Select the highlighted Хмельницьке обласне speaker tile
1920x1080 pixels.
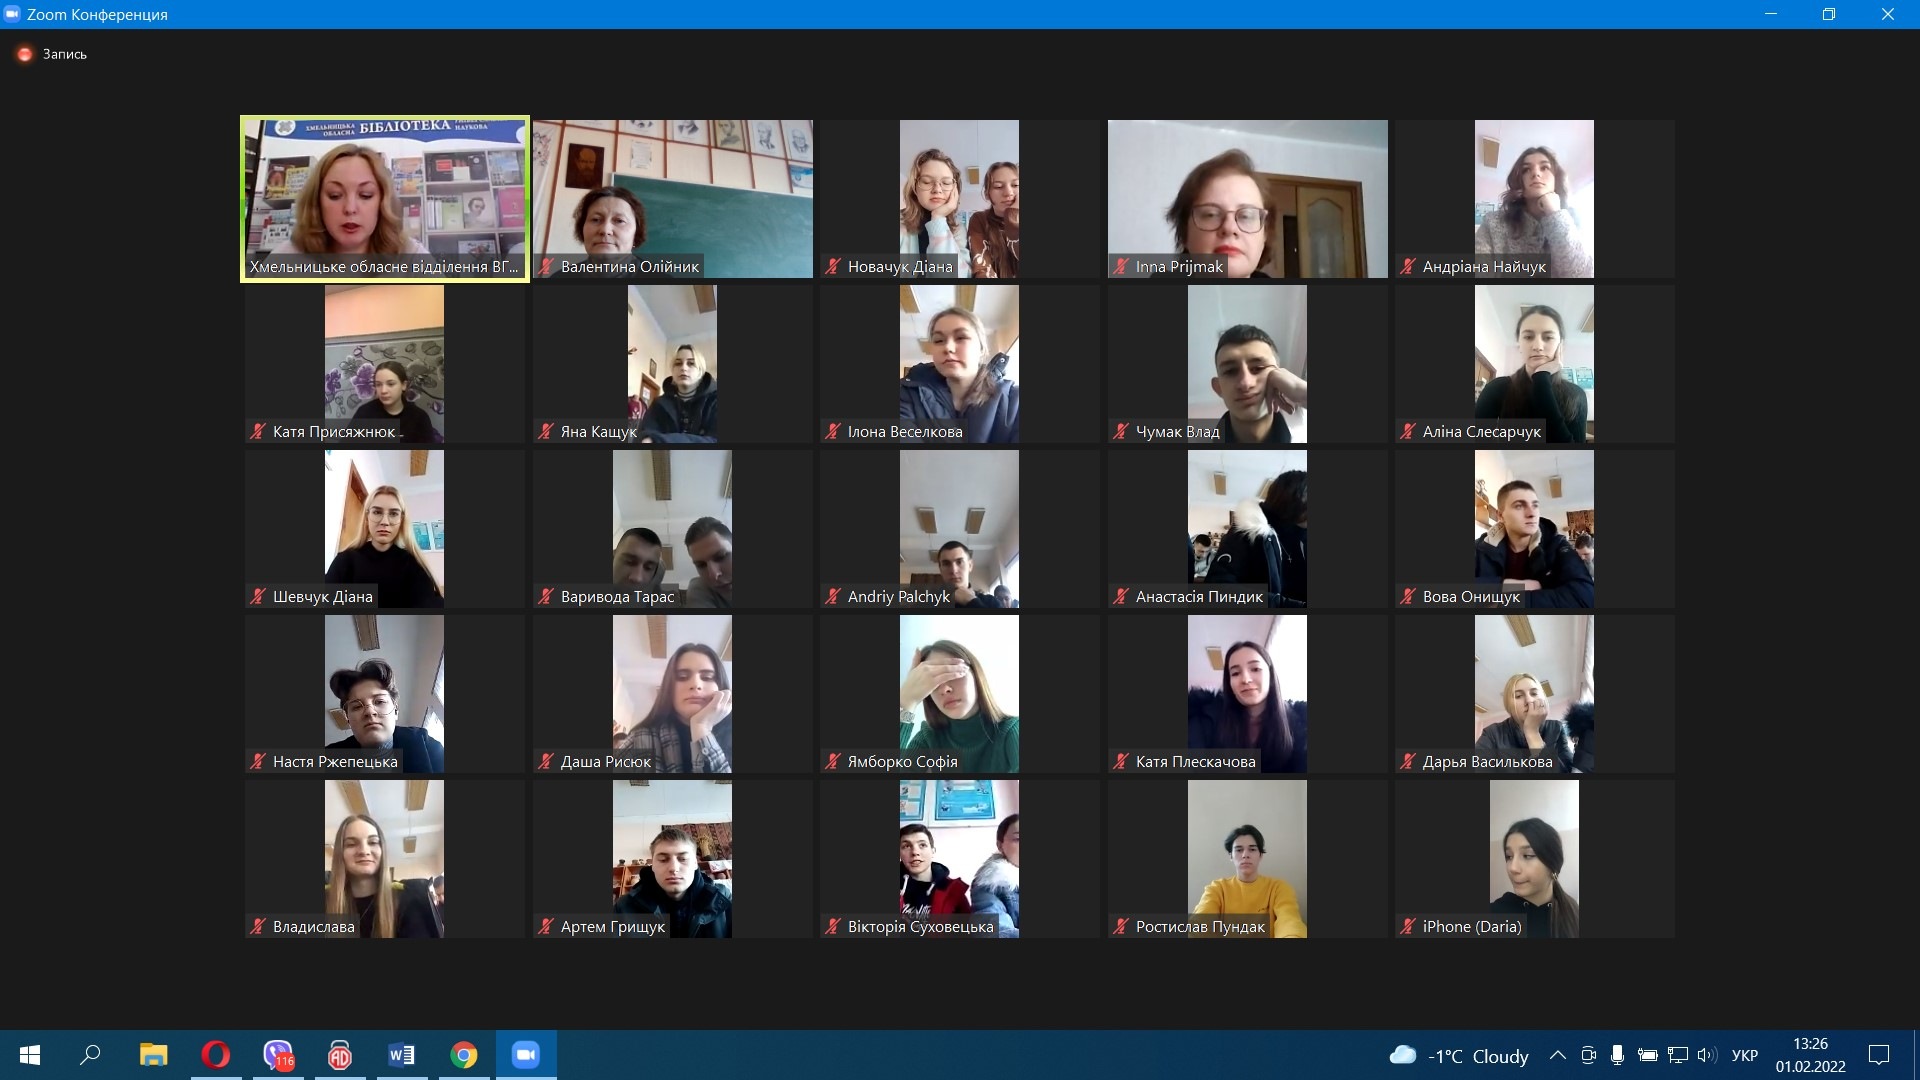(385, 198)
